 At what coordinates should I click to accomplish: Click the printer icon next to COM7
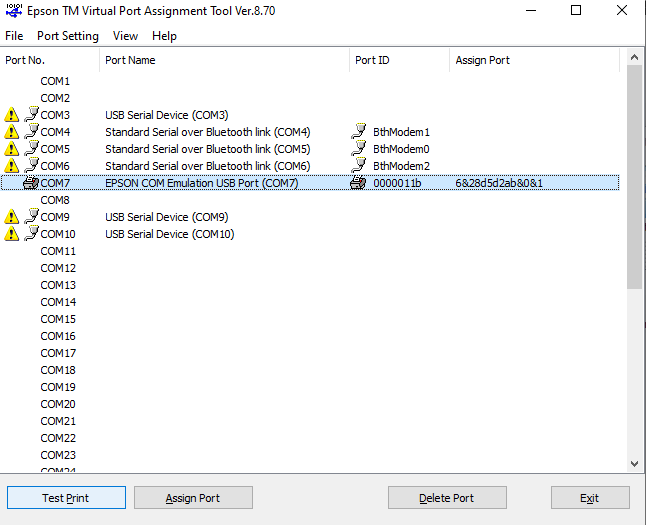tap(31, 183)
